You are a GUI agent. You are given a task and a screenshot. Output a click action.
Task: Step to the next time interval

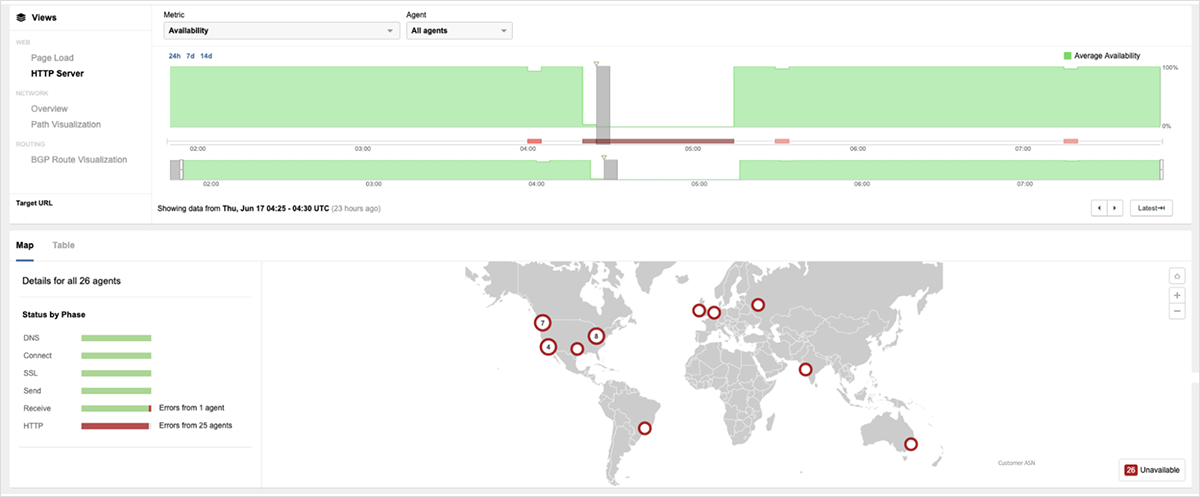(1114, 208)
